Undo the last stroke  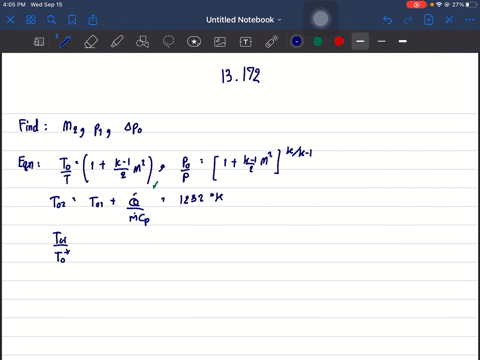[x=387, y=20]
